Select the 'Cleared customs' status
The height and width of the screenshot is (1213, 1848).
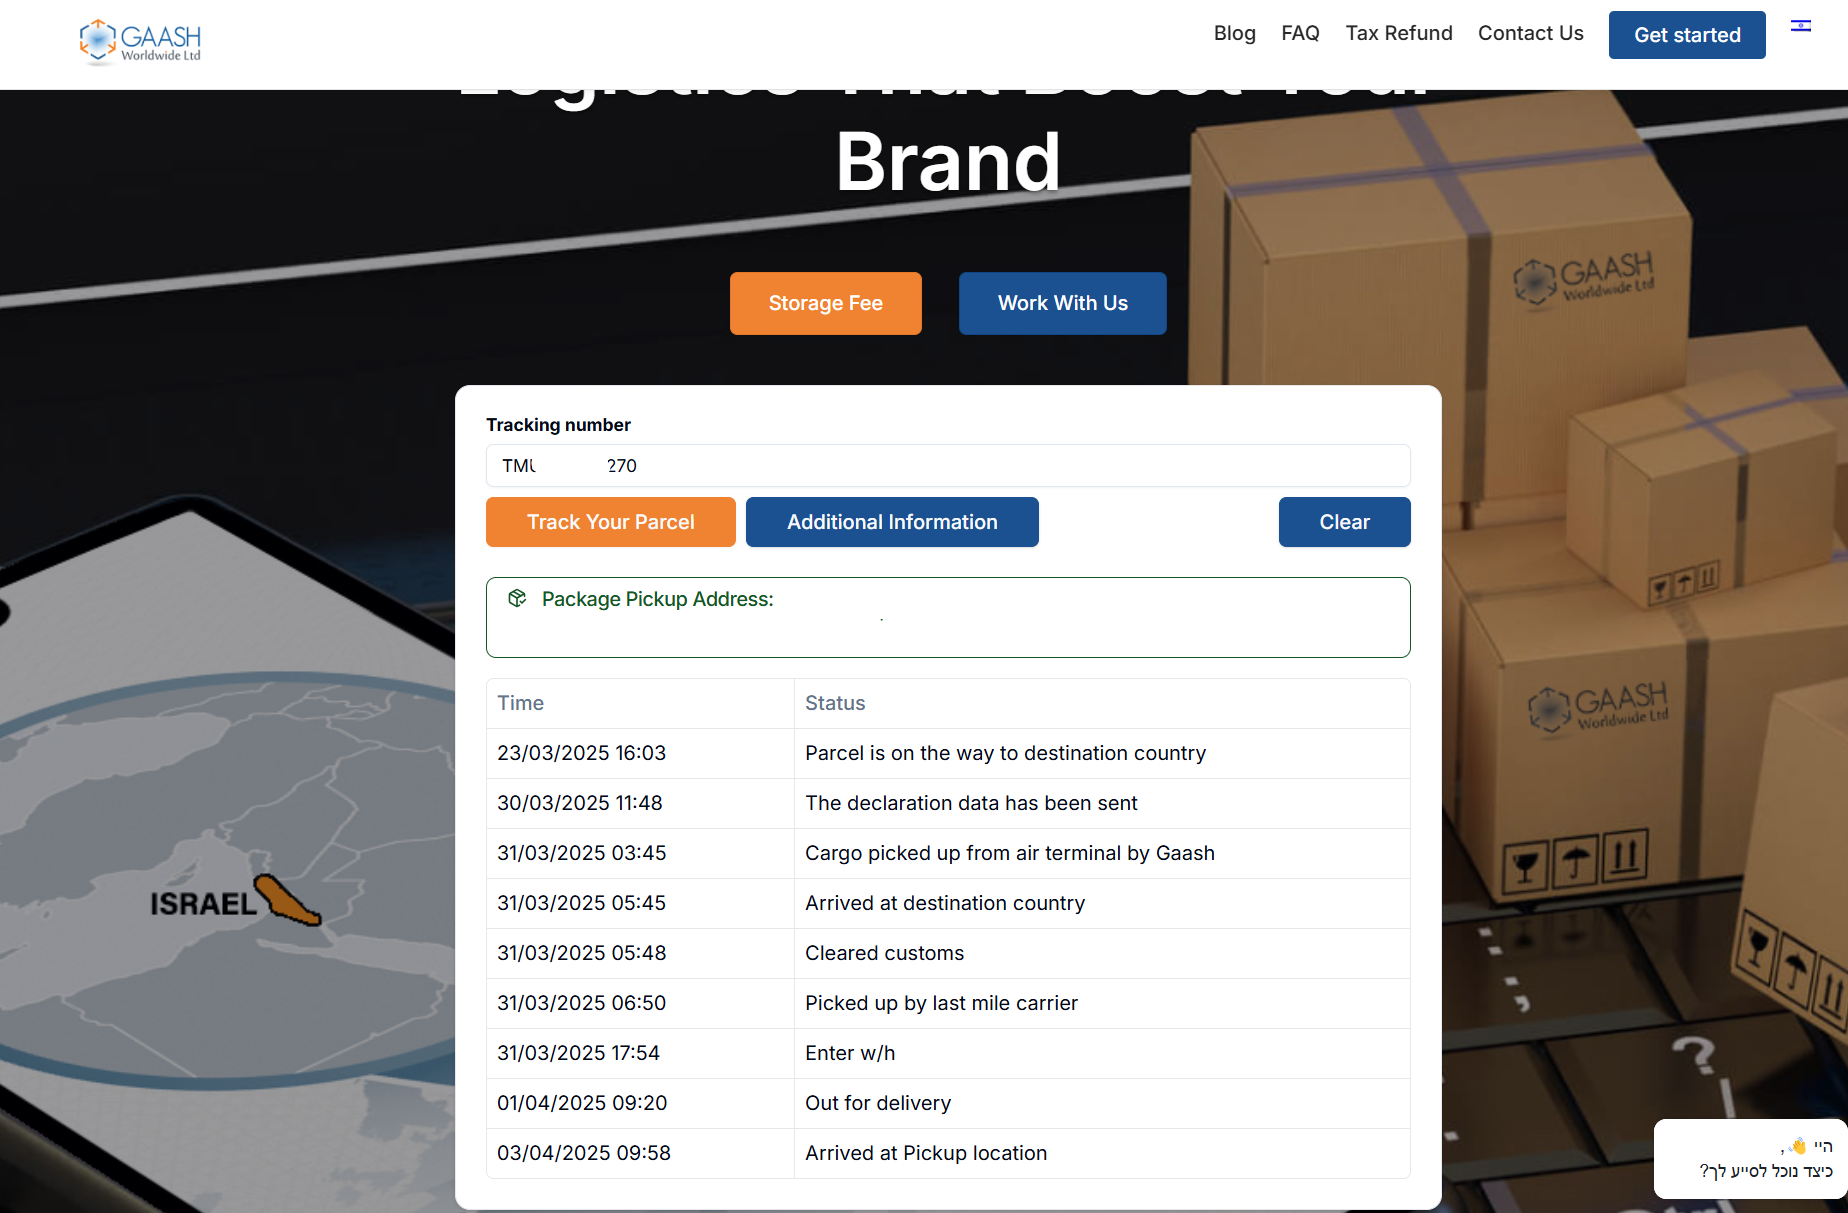click(885, 953)
